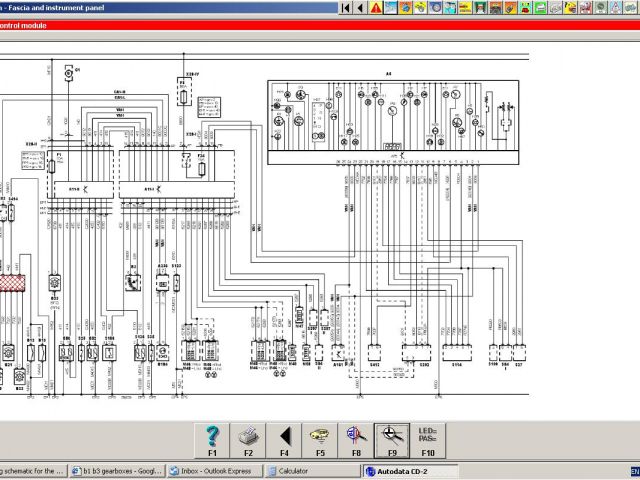Click the previous page arrow in top toolbar
640x480 pixels.
[x=360, y=8]
